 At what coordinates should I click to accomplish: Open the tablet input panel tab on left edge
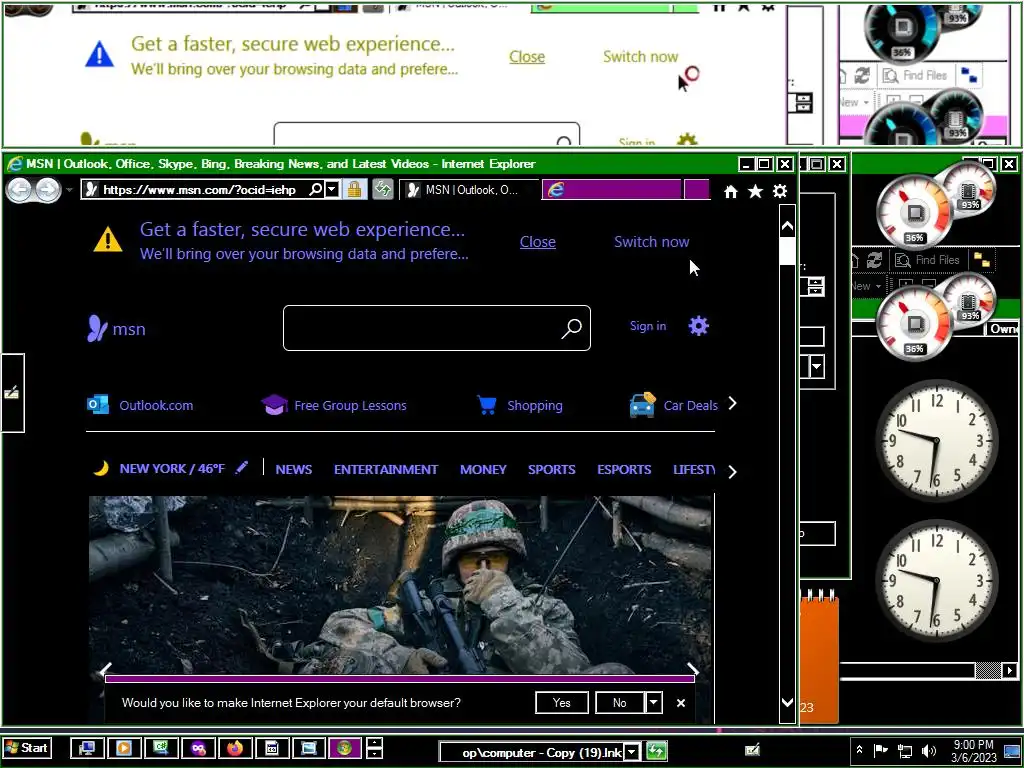tap(12, 392)
